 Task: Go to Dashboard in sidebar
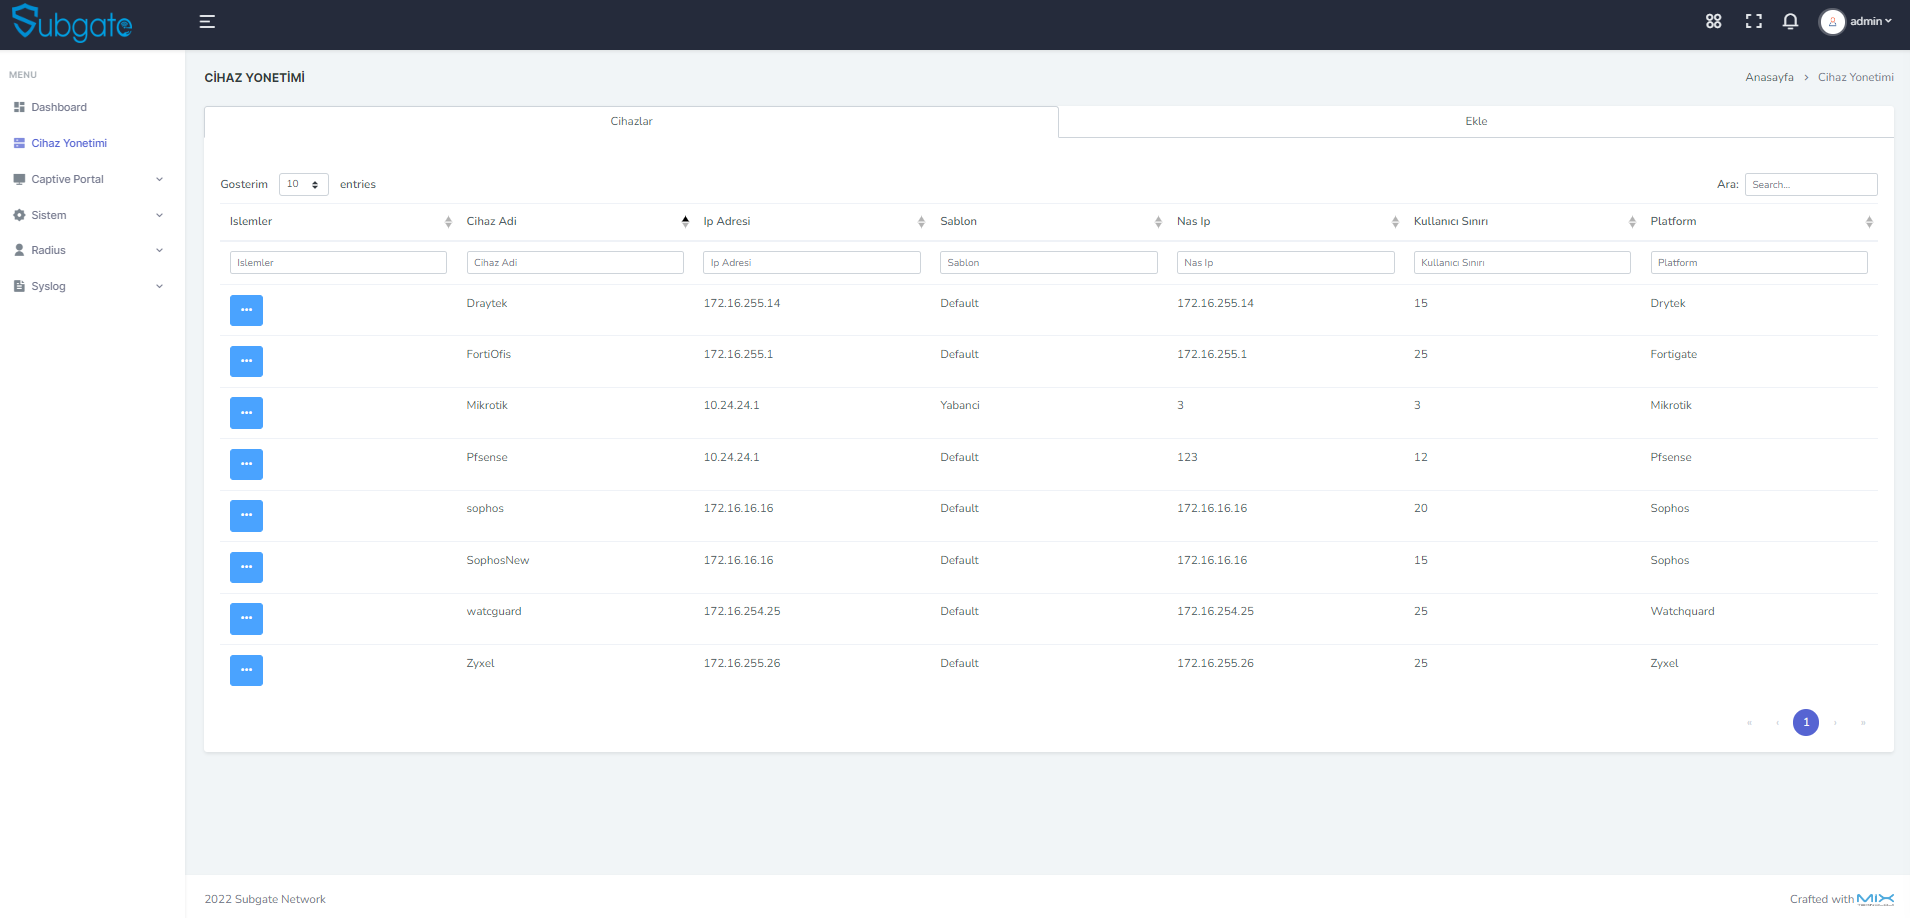[59, 107]
